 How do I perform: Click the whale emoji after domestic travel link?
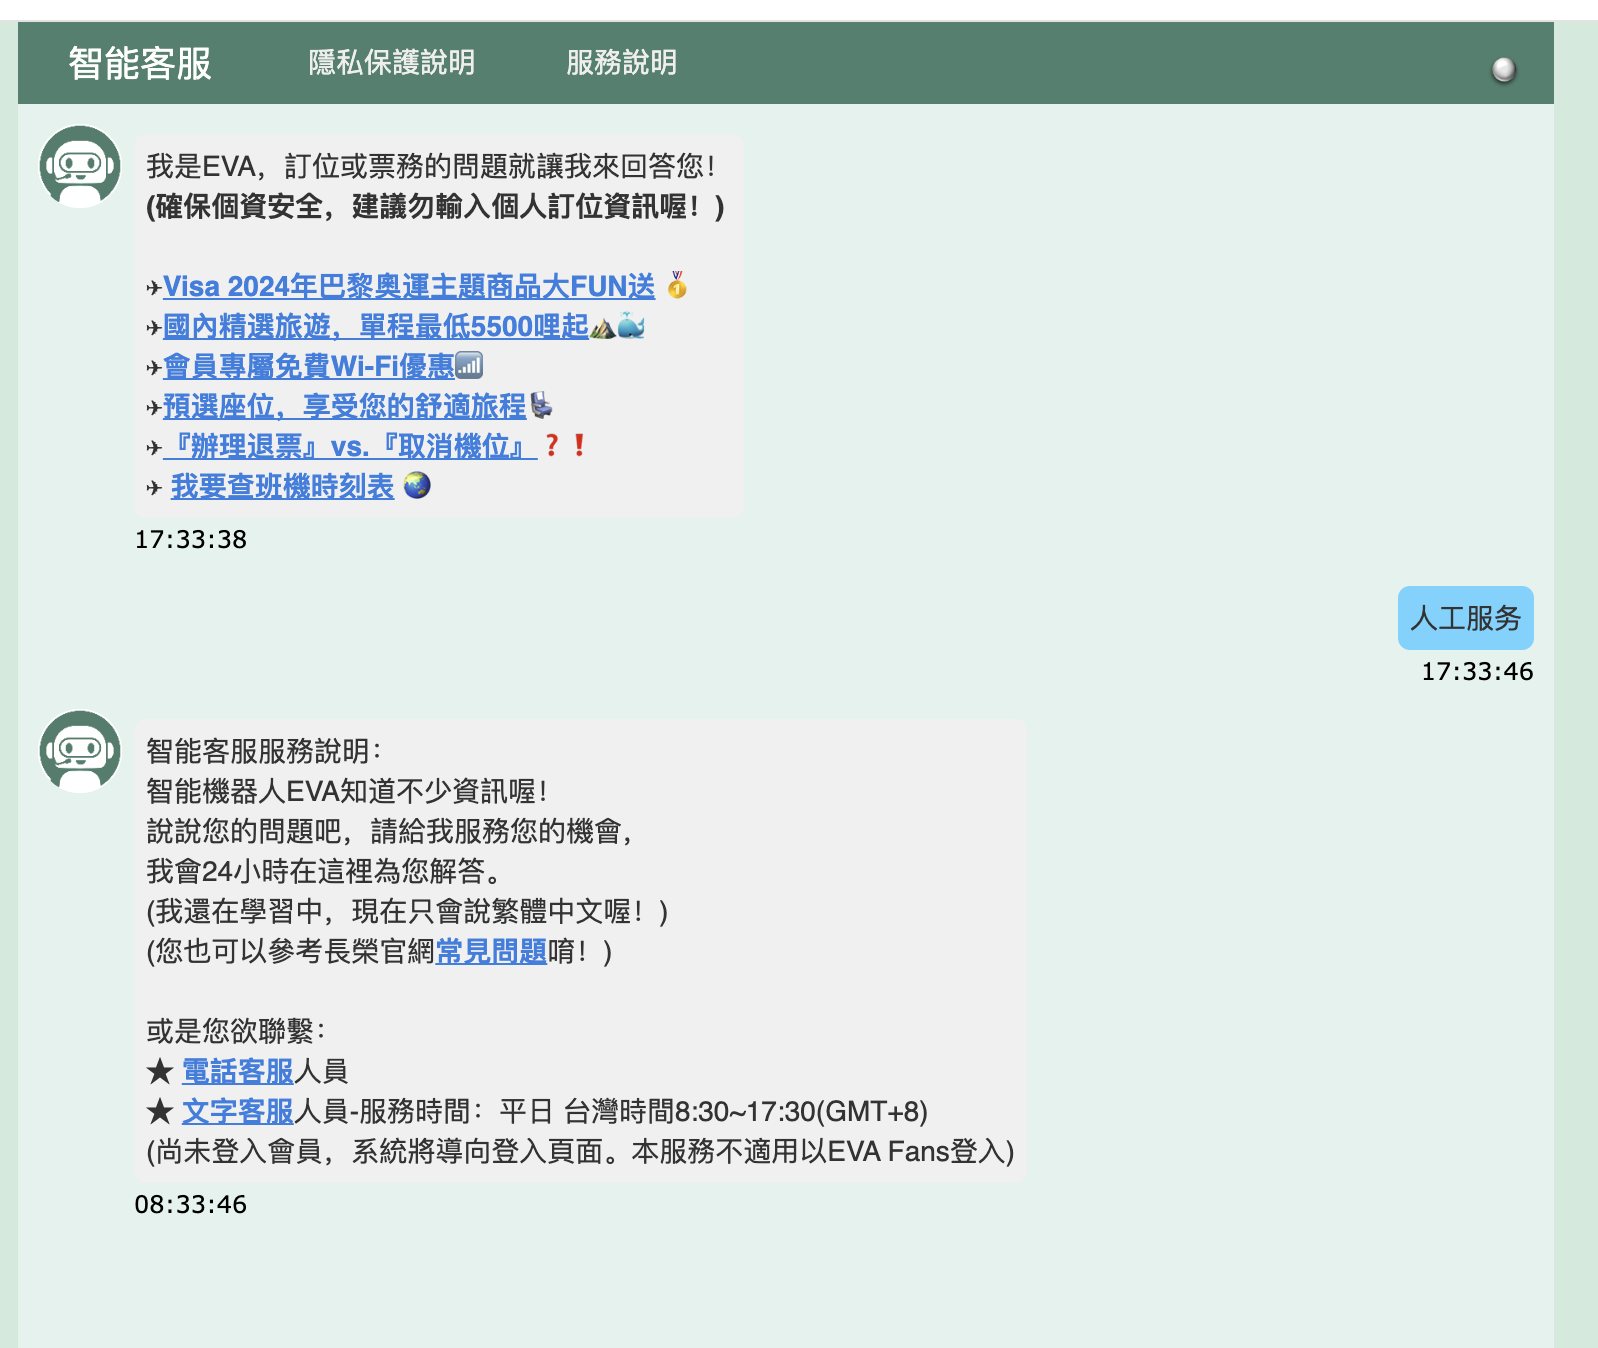[x=631, y=326]
